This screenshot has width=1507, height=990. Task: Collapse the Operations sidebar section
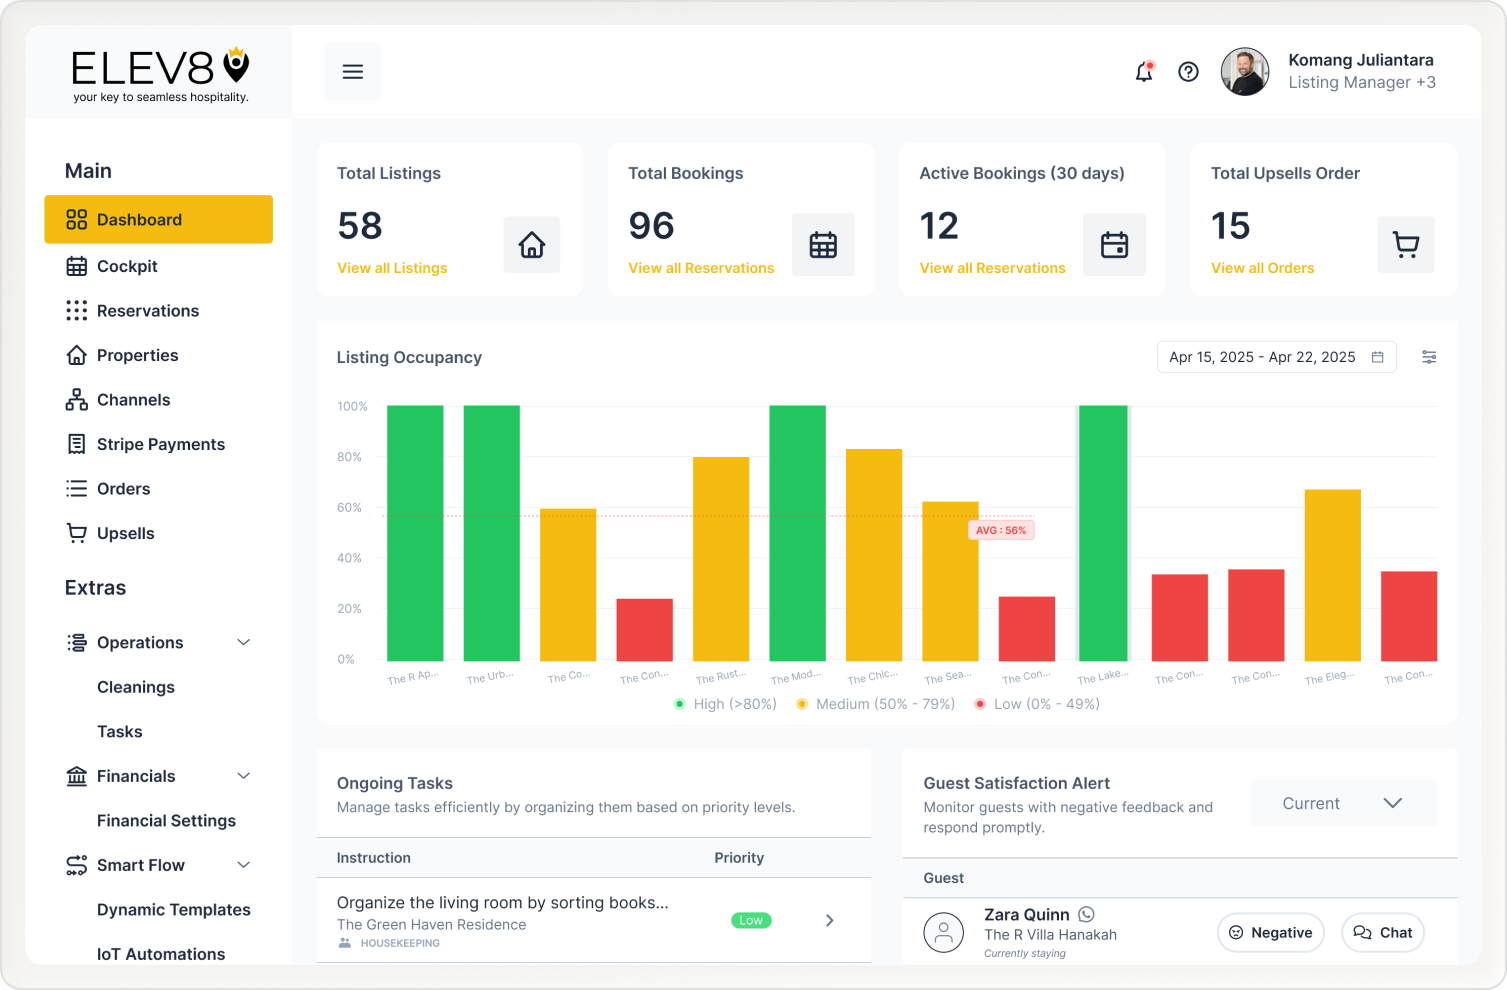pos(243,642)
